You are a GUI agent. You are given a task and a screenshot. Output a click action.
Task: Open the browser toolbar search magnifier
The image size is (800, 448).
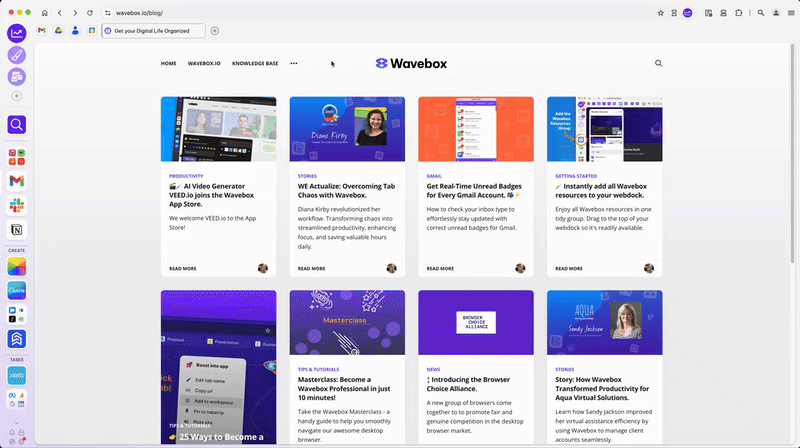point(761,13)
